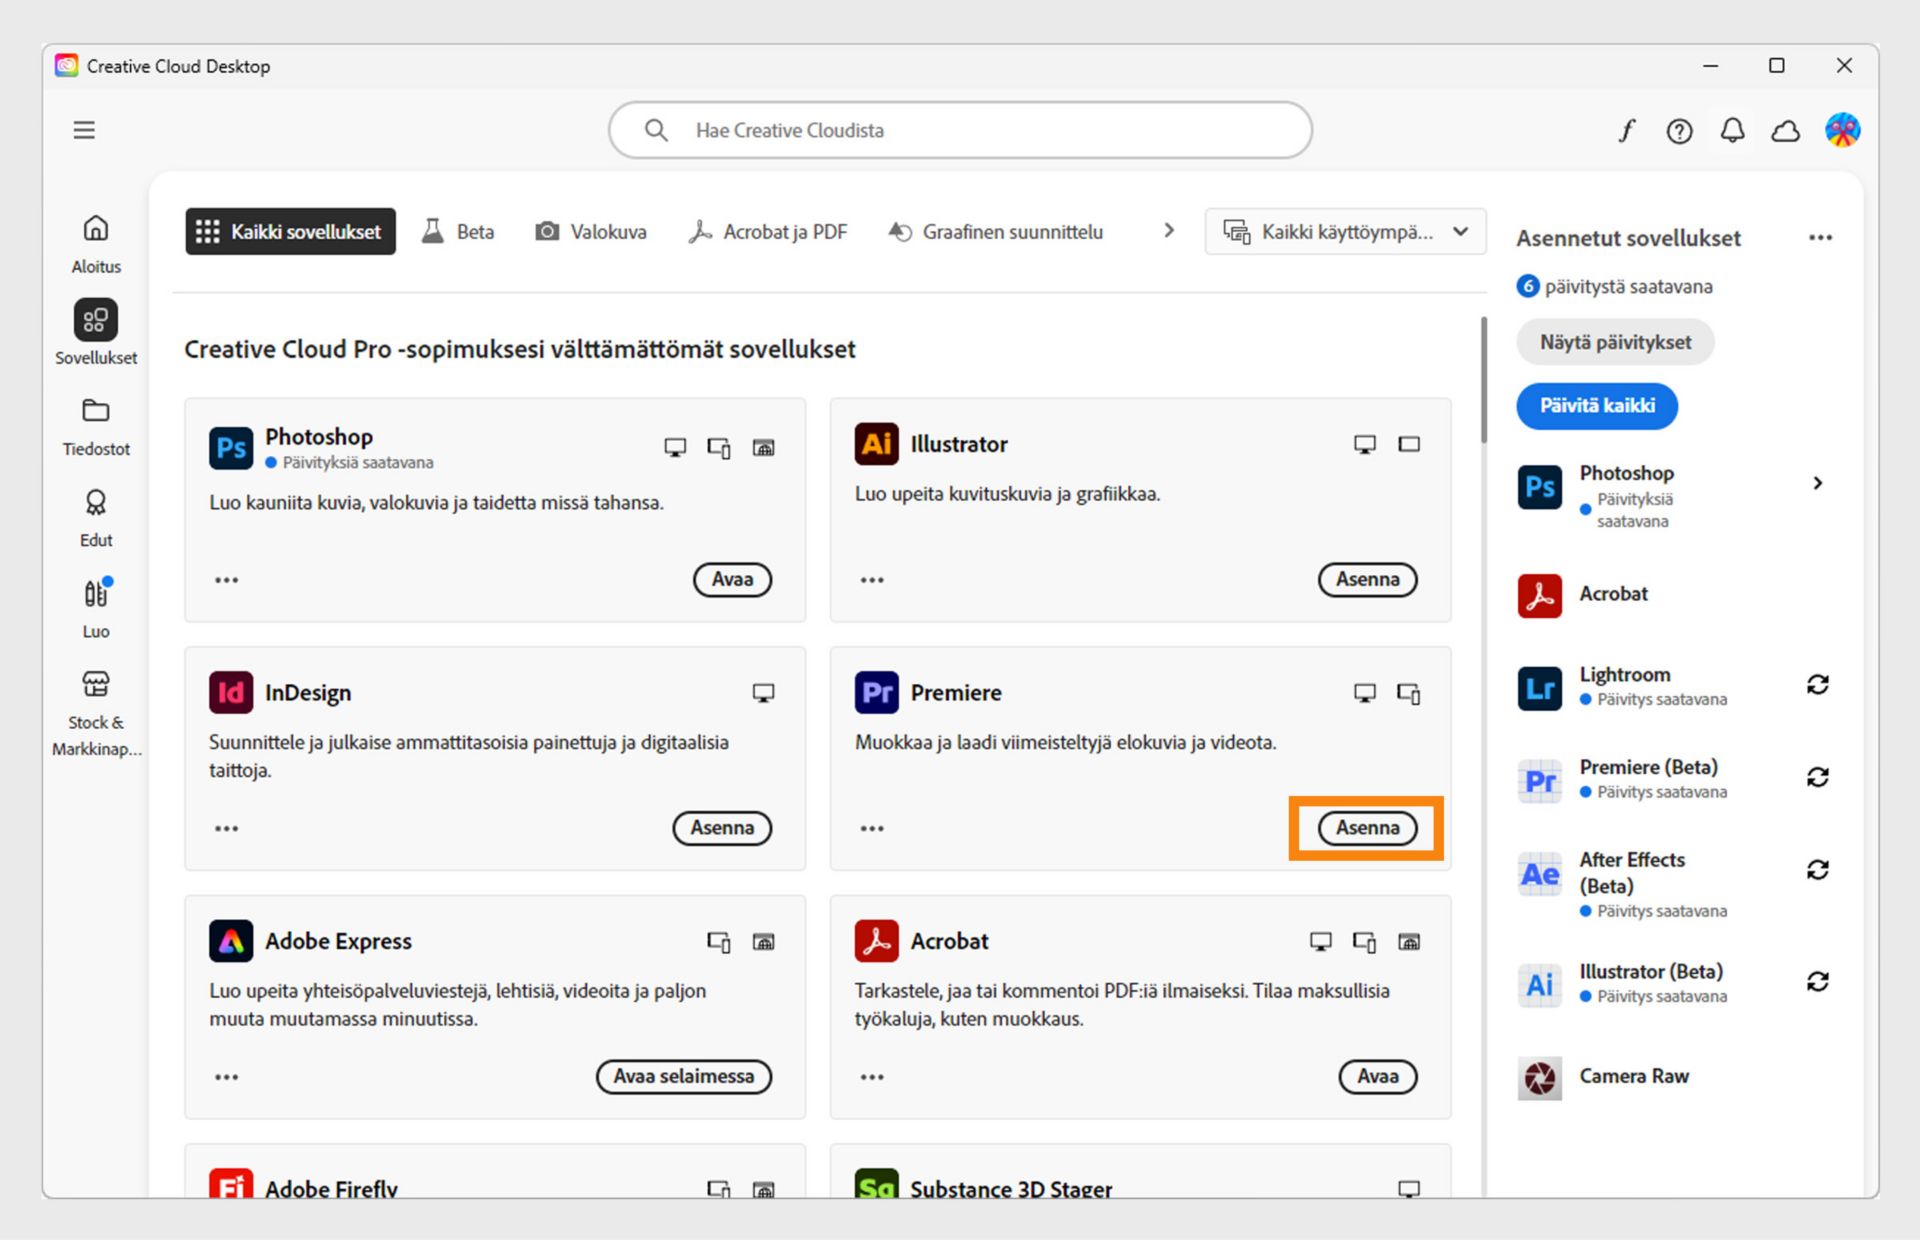The width and height of the screenshot is (1920, 1240).
Task: Click InDesign card desktop platform icon
Action: tap(763, 693)
